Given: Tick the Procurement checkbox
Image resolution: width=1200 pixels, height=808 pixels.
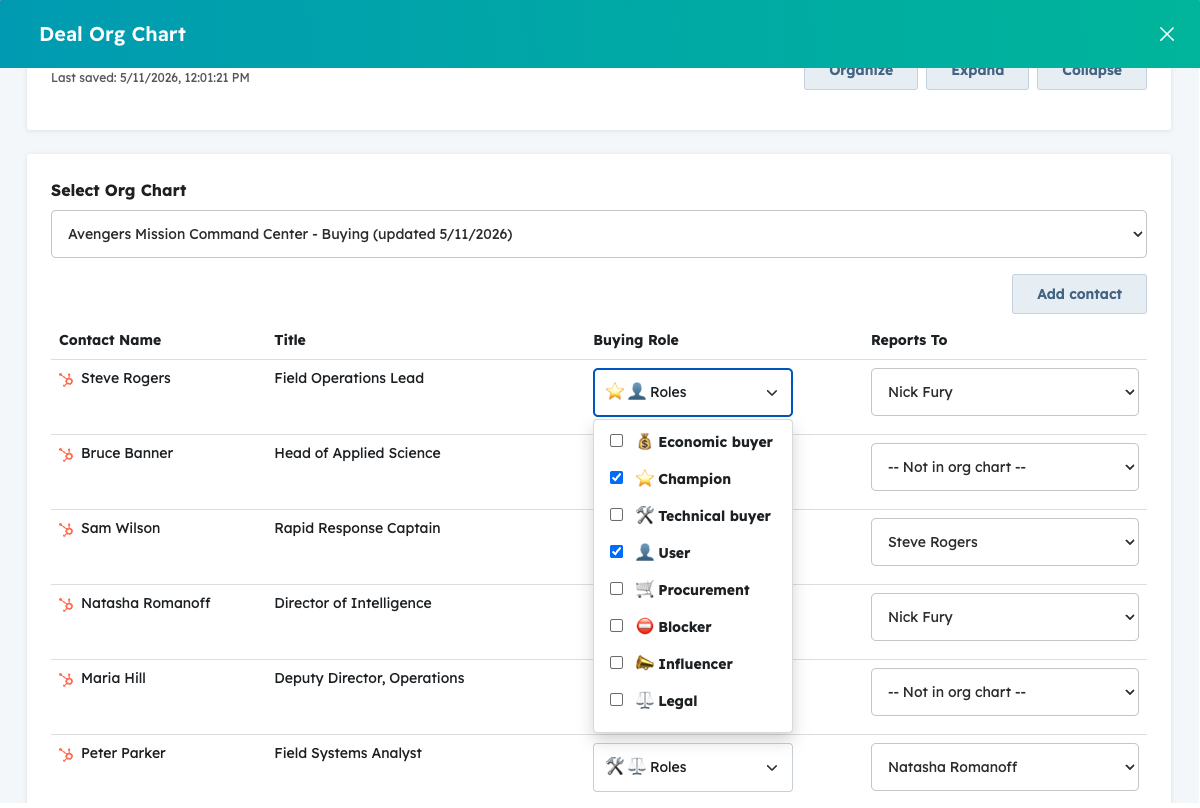Looking at the screenshot, I should coord(616,589).
